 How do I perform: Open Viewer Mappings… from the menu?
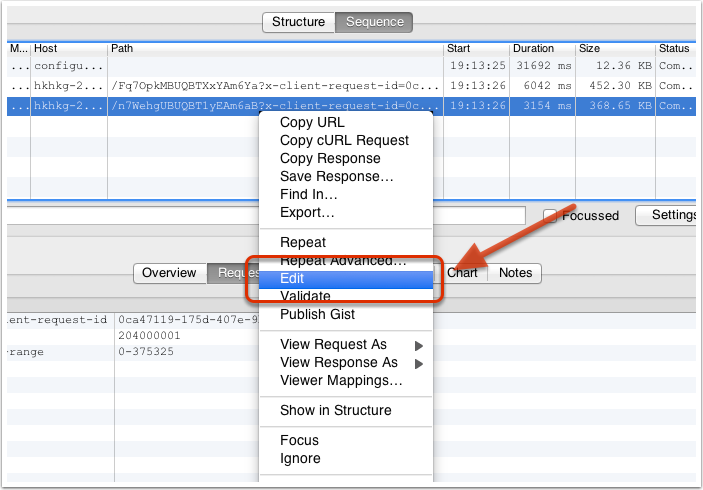(341, 380)
